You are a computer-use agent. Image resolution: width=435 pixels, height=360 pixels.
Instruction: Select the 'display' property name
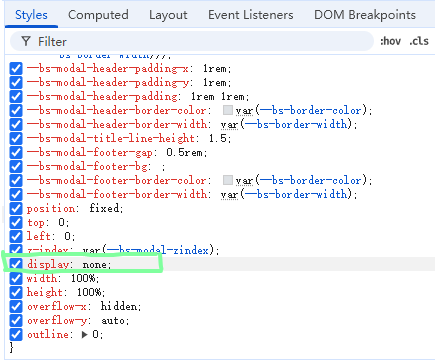point(48,265)
